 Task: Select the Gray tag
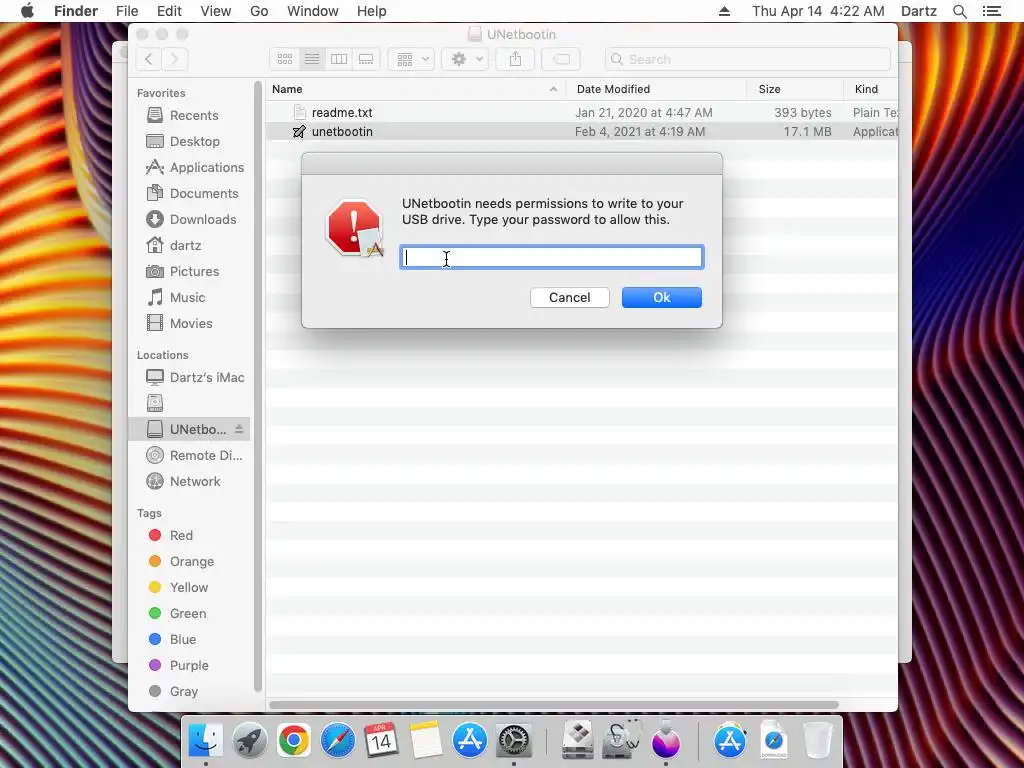point(173,692)
